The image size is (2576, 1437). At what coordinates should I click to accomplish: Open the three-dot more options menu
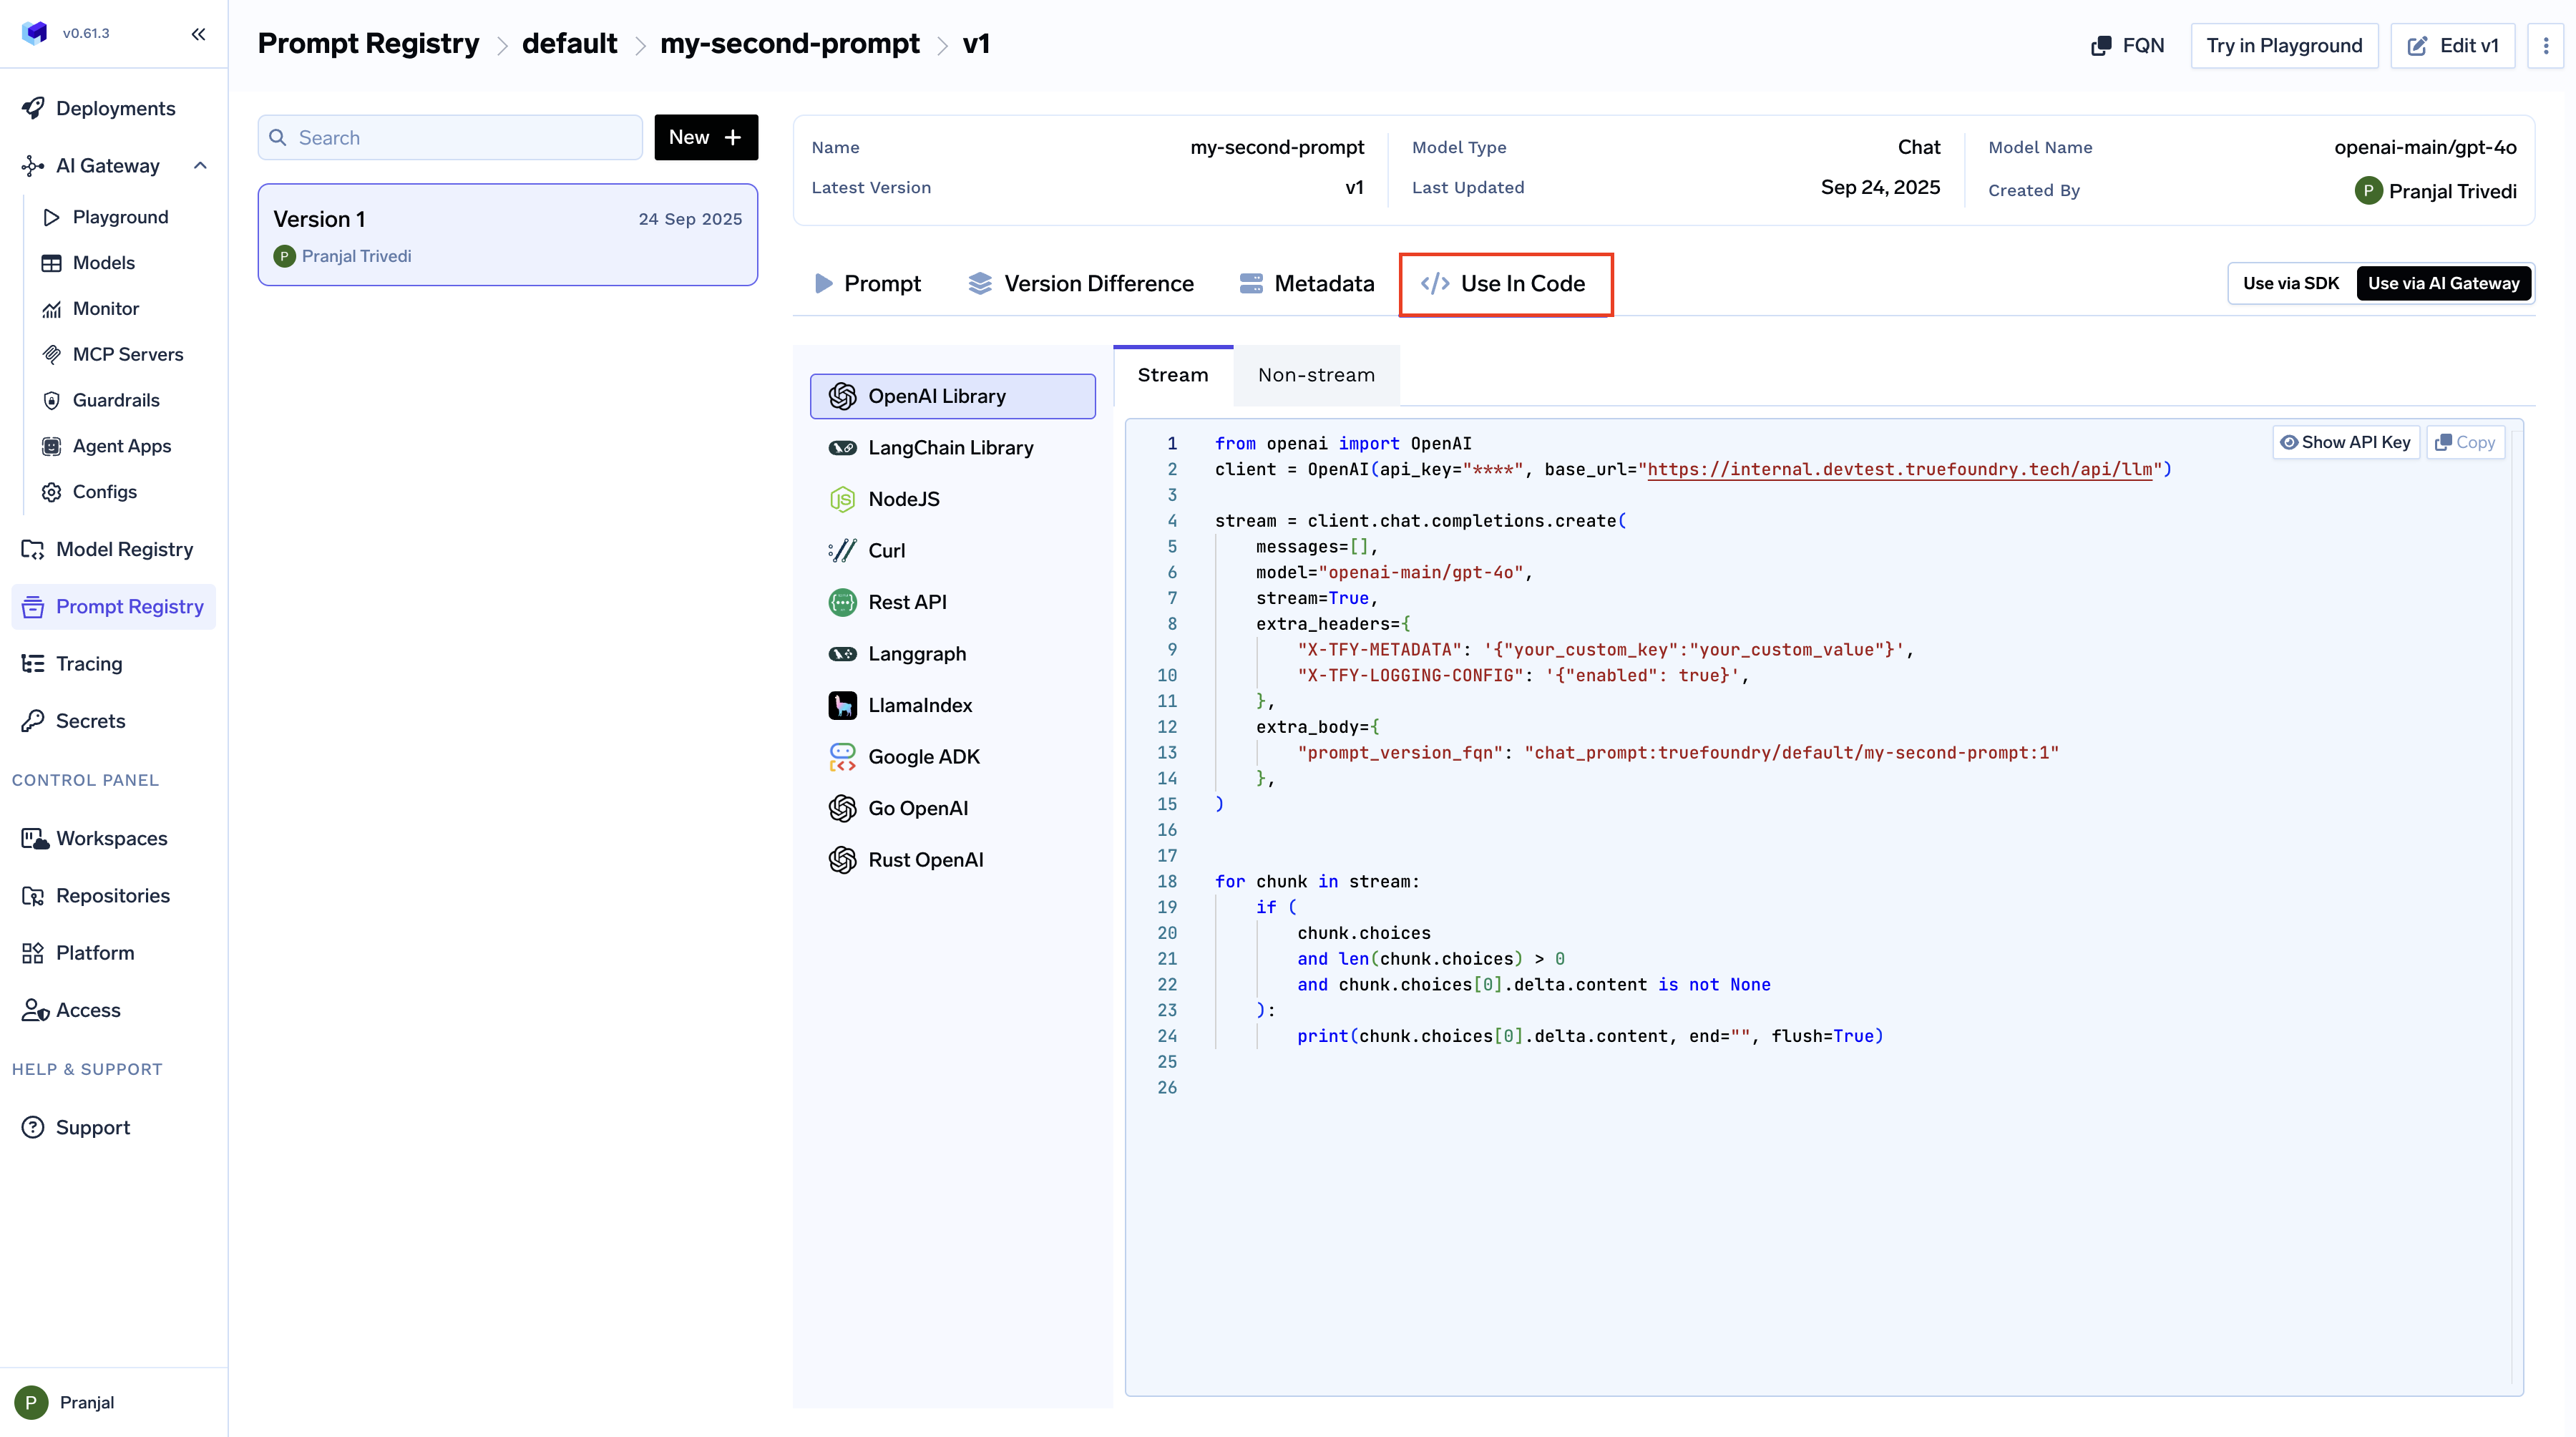[x=2545, y=46]
